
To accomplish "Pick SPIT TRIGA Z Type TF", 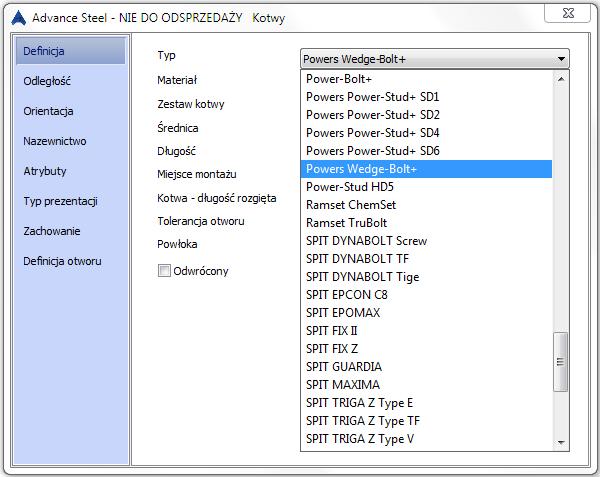I will pyautogui.click(x=426, y=421).
